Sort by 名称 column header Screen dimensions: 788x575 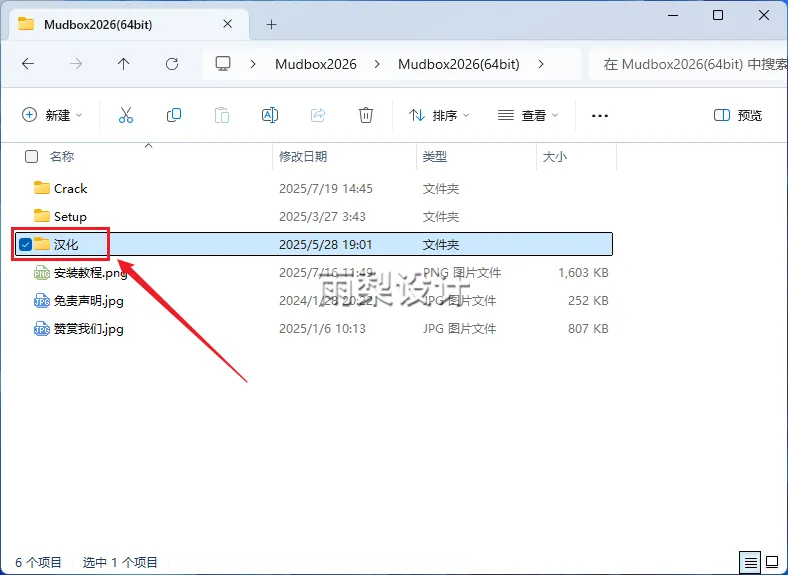point(62,157)
